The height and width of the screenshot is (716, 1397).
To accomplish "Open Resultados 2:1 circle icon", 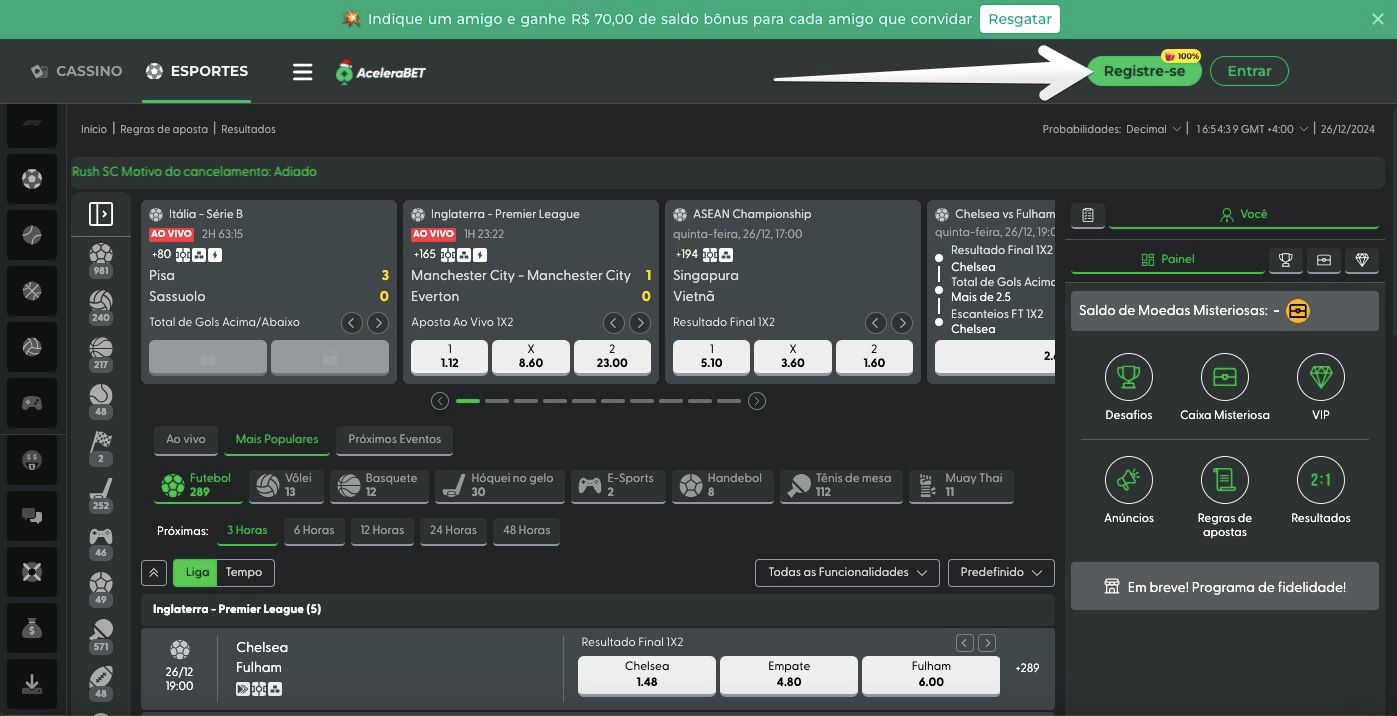I will [1321, 480].
